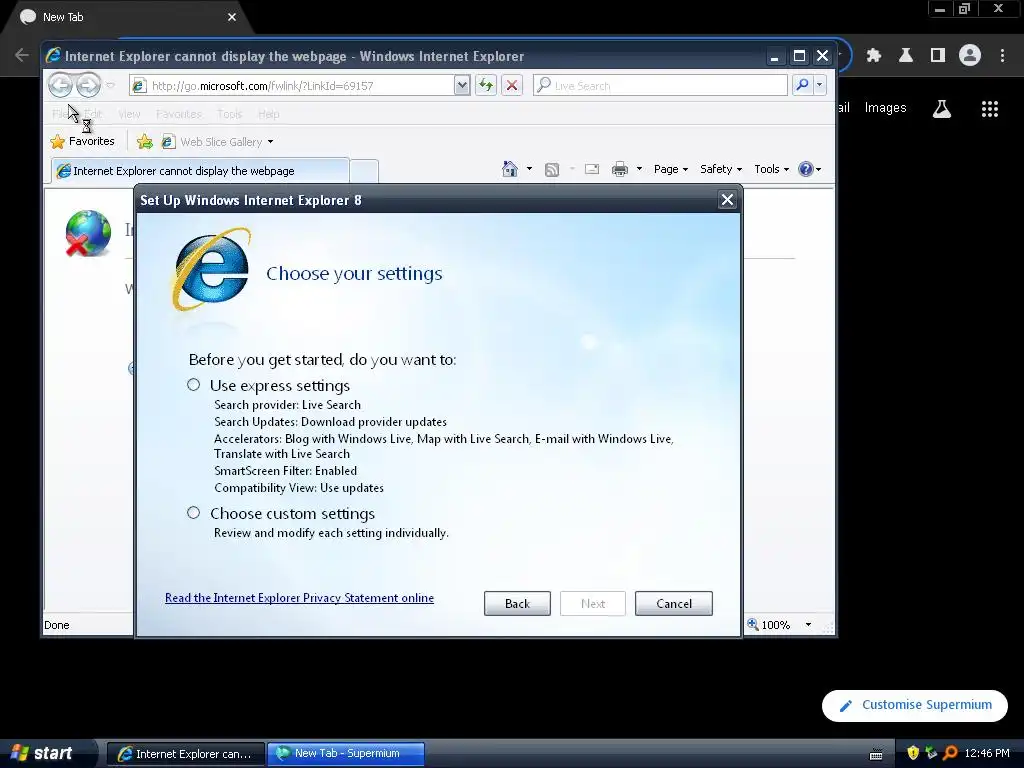Select the Choose custom settings option
Screen dimensions: 1024x768
coord(193,513)
